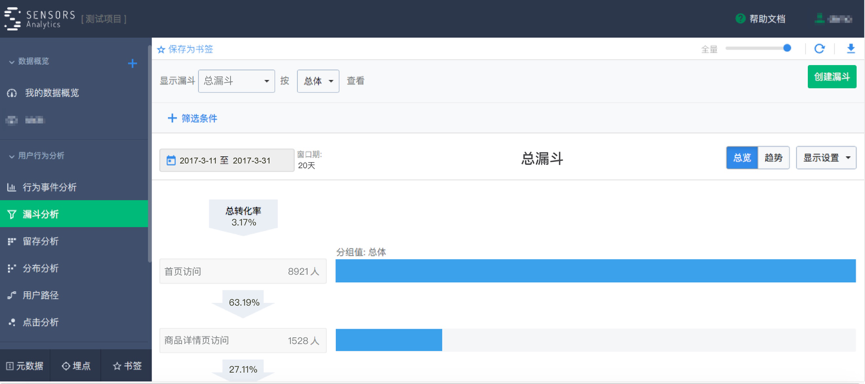
Task: Click the user account avatar icon
Action: [x=819, y=18]
